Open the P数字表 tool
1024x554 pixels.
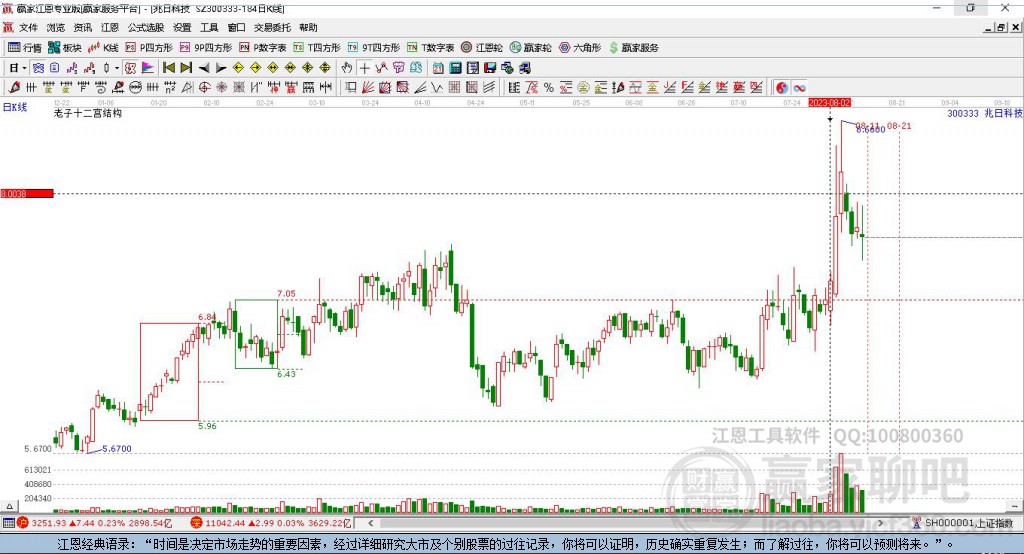click(x=263, y=48)
